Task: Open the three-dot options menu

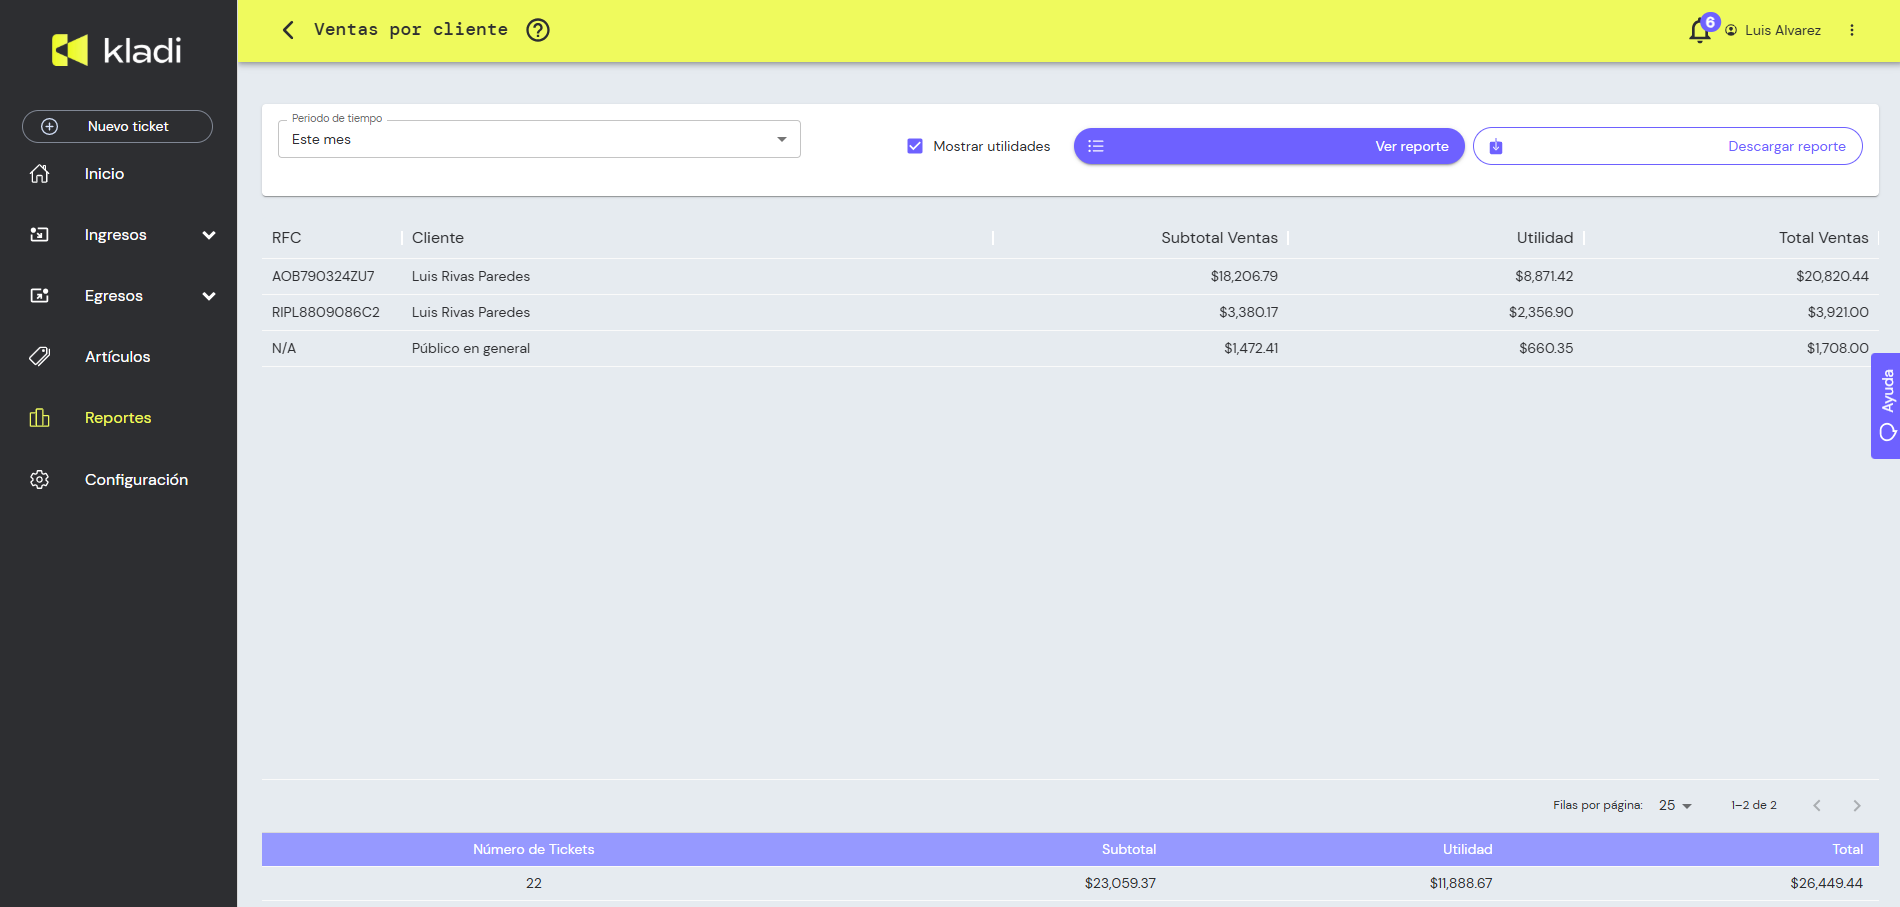Action: click(1852, 30)
